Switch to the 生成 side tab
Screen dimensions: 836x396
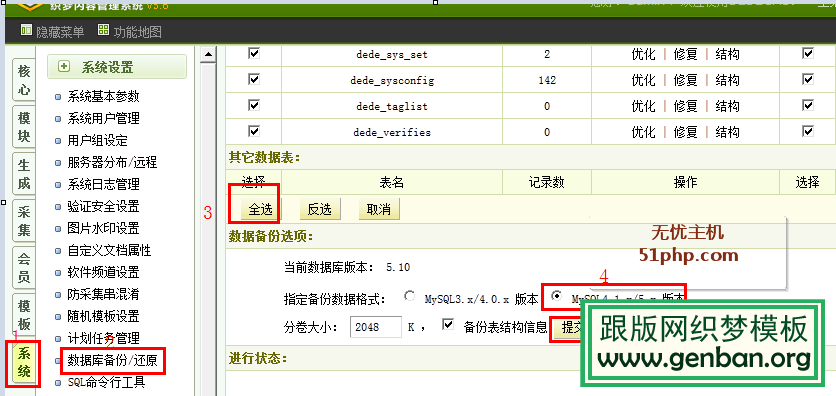(x=24, y=173)
